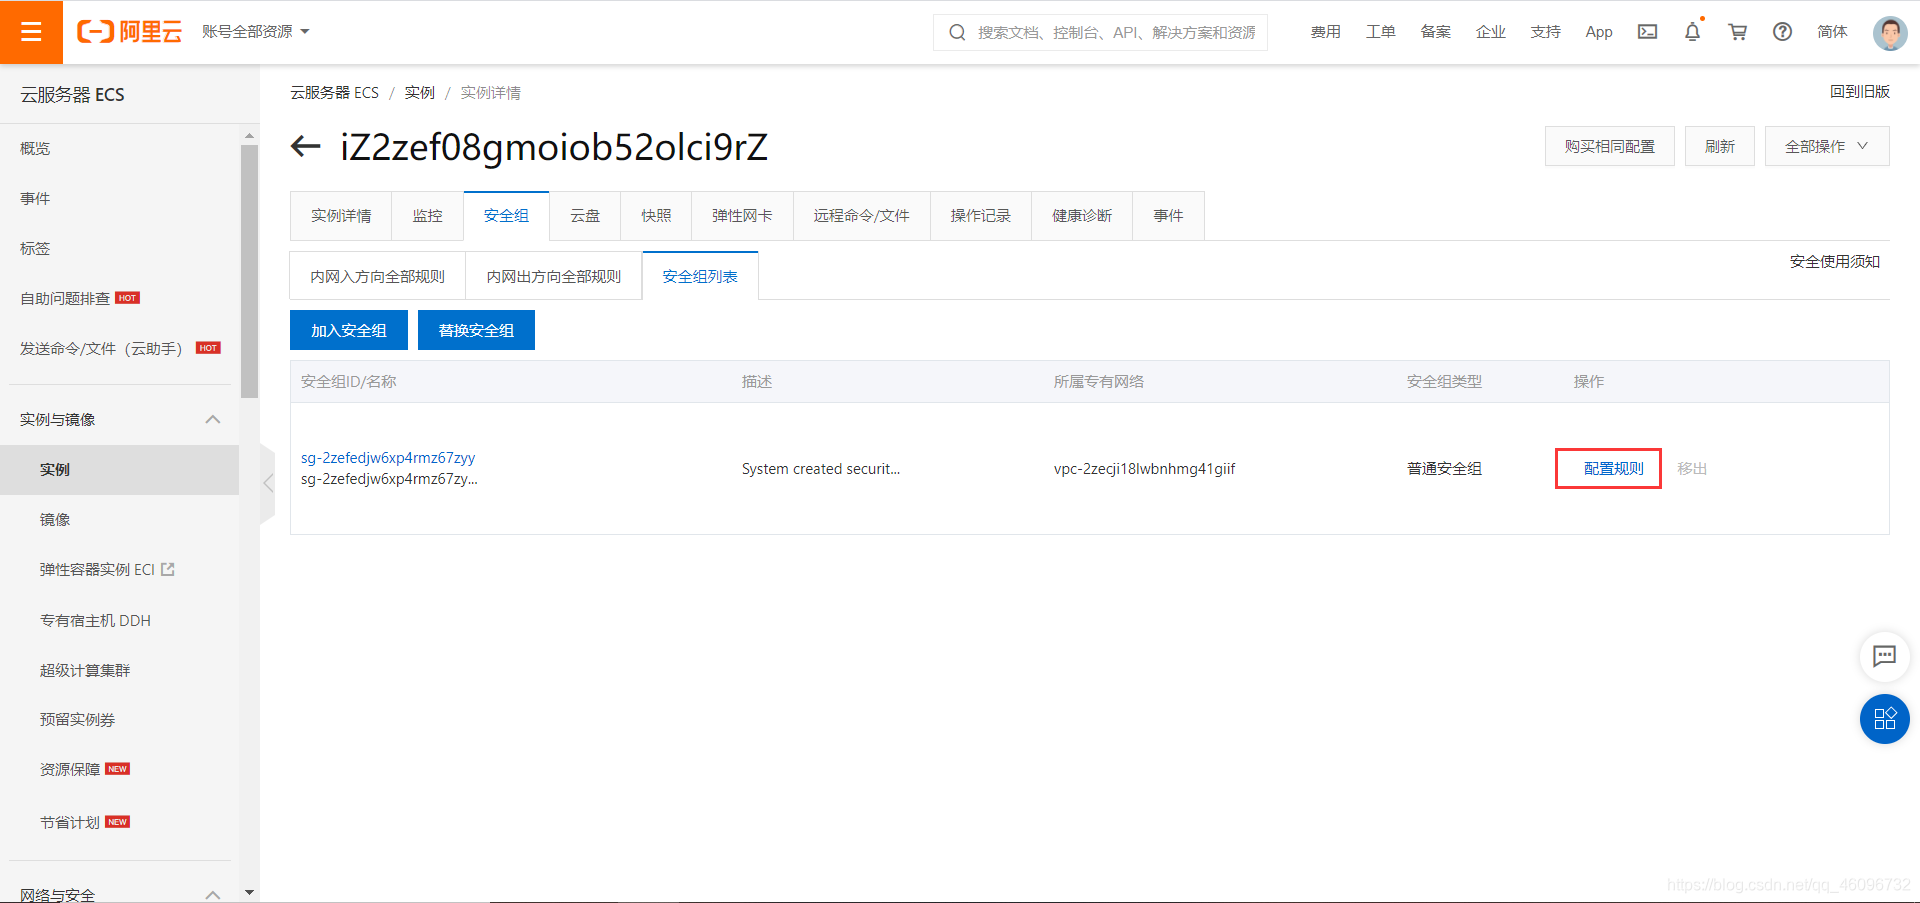This screenshot has width=1920, height=903.
Task: Open 备案 in the top navigation
Action: (x=1435, y=32)
